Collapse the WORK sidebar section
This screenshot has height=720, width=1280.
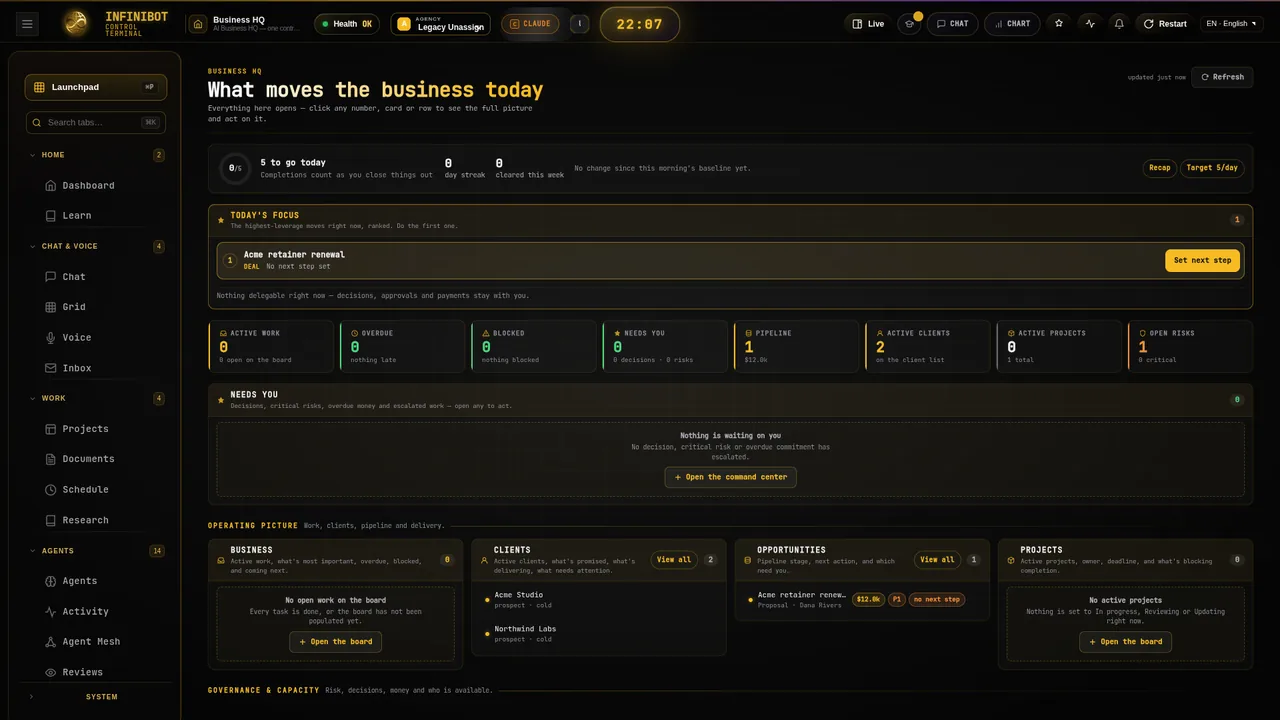[96, 398]
